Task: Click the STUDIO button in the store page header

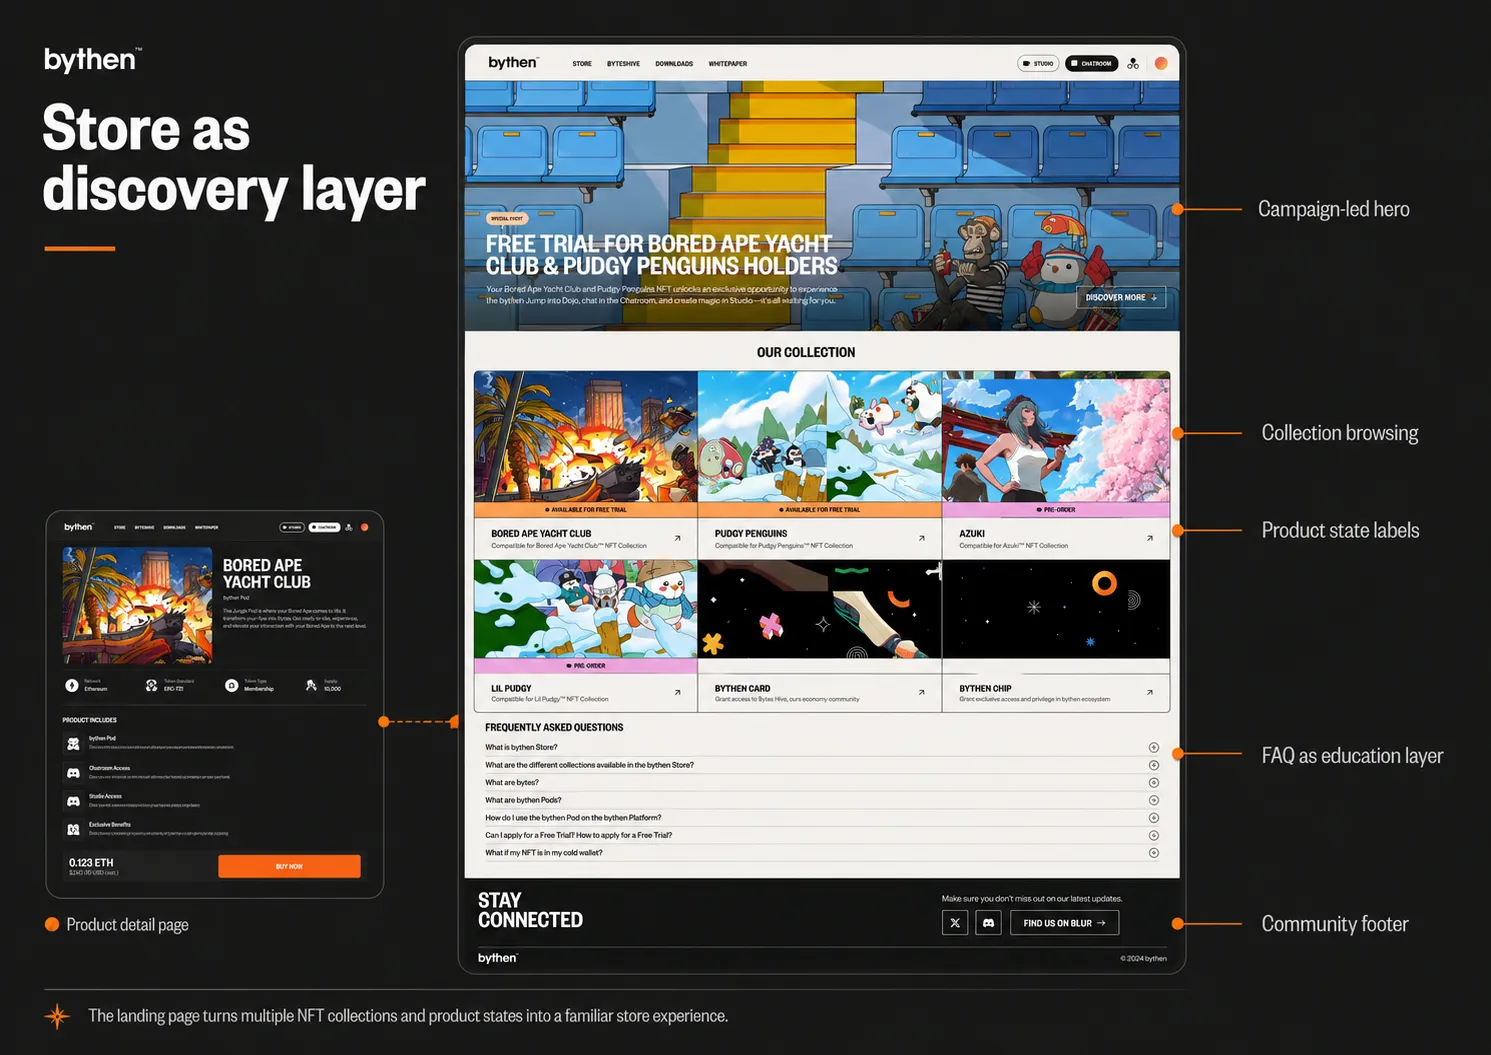Action: pos(1038,63)
